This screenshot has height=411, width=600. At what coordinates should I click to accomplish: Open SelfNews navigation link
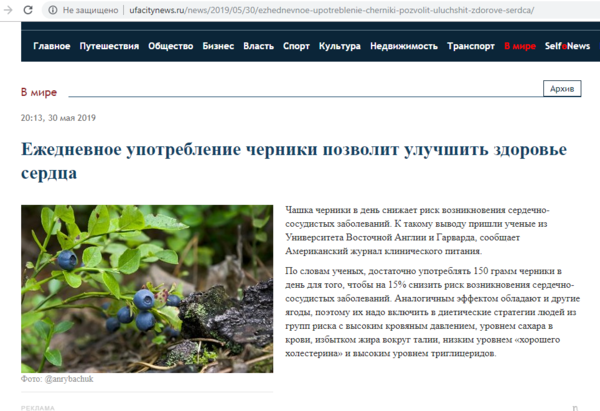pyautogui.click(x=567, y=46)
